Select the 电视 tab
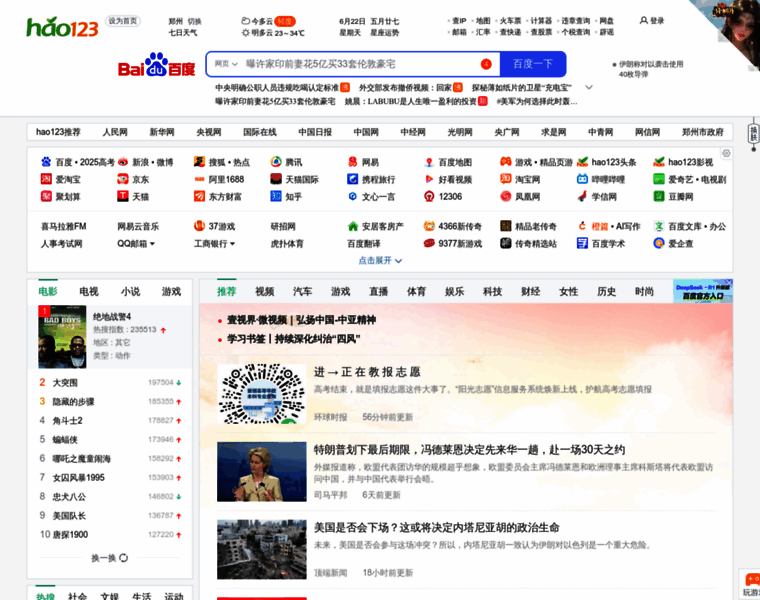Image resolution: width=760 pixels, height=600 pixels. point(89,291)
